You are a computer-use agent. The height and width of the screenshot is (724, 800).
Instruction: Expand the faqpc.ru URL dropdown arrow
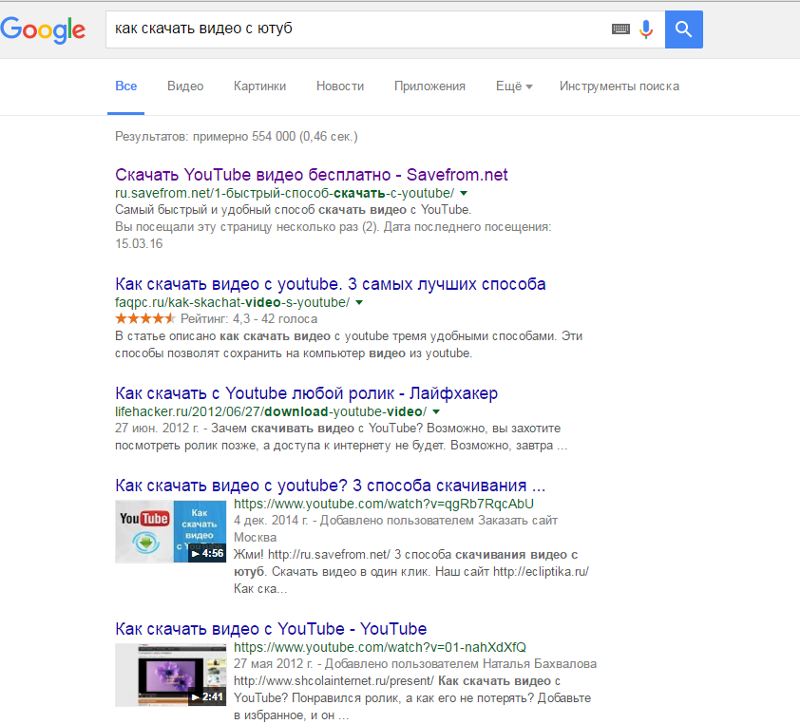pyautogui.click(x=359, y=303)
